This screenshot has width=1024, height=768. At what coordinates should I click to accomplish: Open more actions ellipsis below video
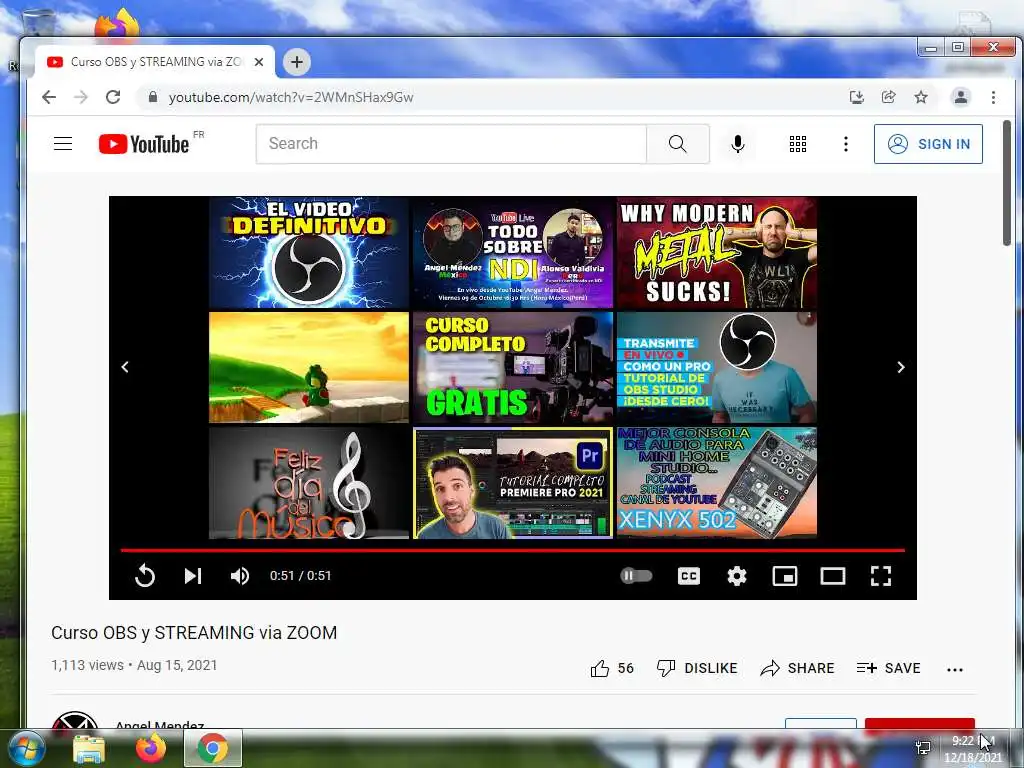point(955,669)
